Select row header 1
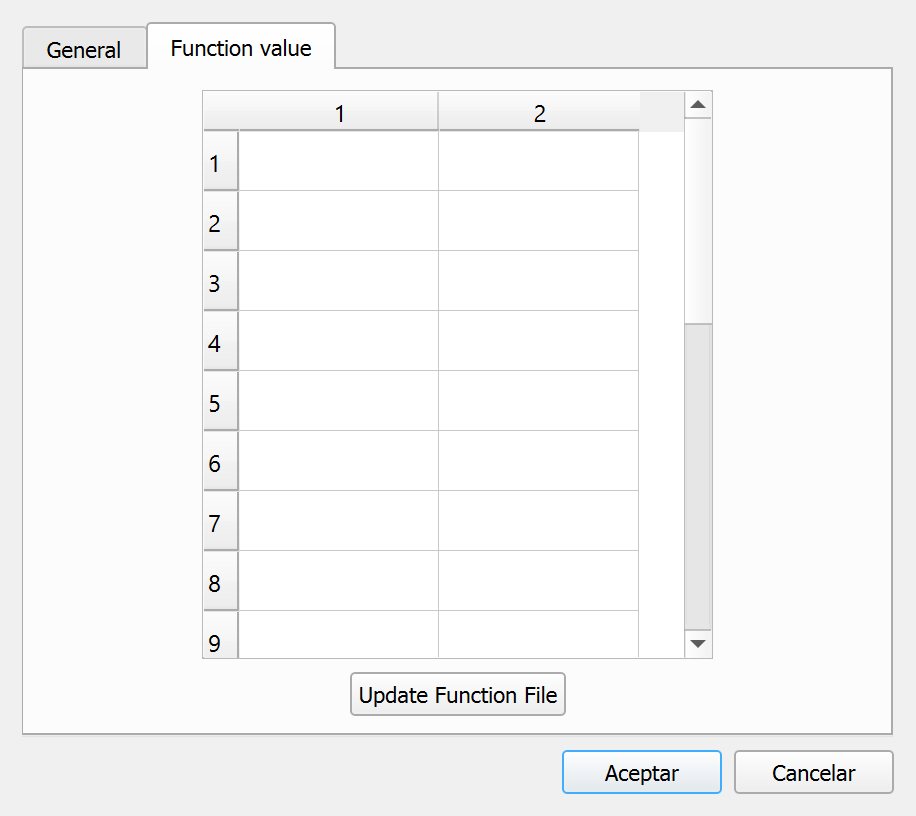 point(221,162)
